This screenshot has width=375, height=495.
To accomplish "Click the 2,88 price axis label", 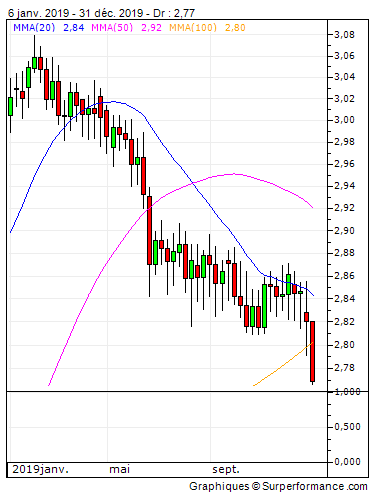I will [344, 253].
